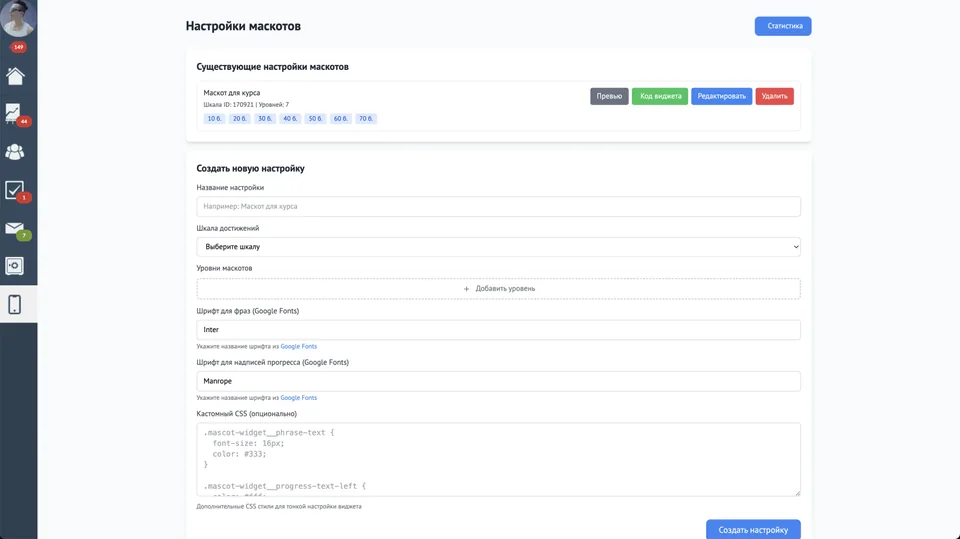Viewport: 960px width, 539px height.
Task: Open the tasks checkmark sidebar icon
Action: click(14, 190)
